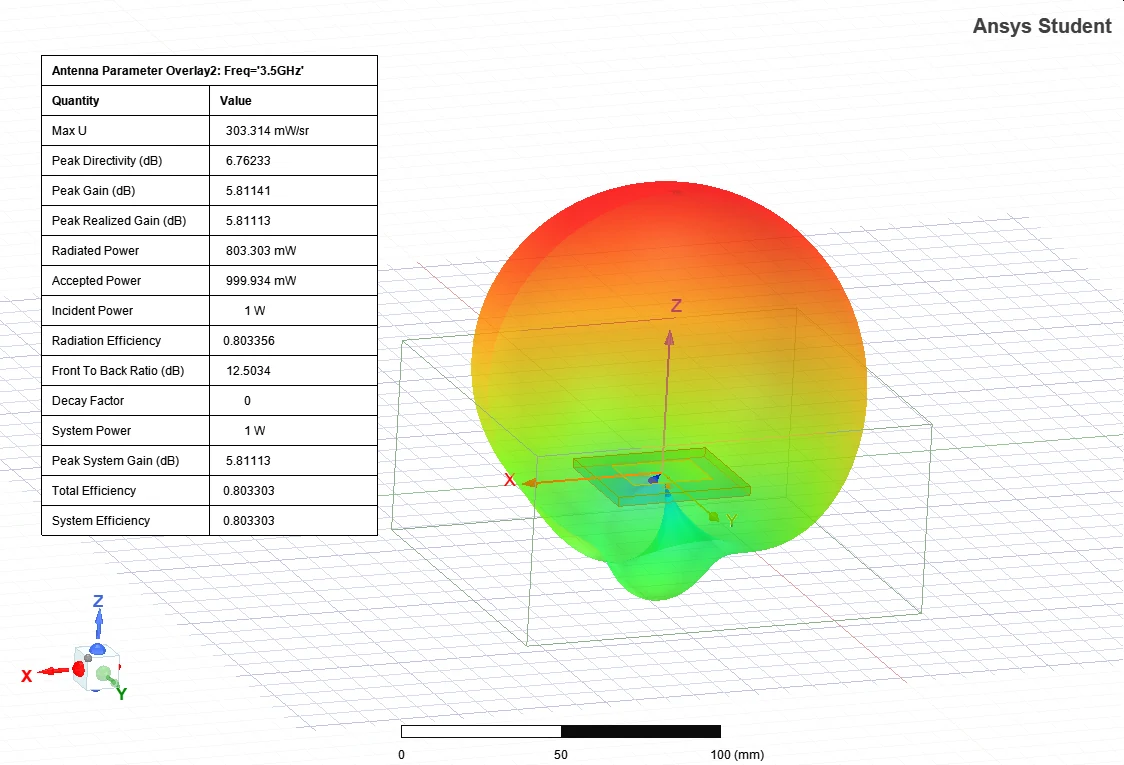This screenshot has height=765, width=1124.
Task: Select the Peak System Gain value 5.81113
Action: pos(248,461)
